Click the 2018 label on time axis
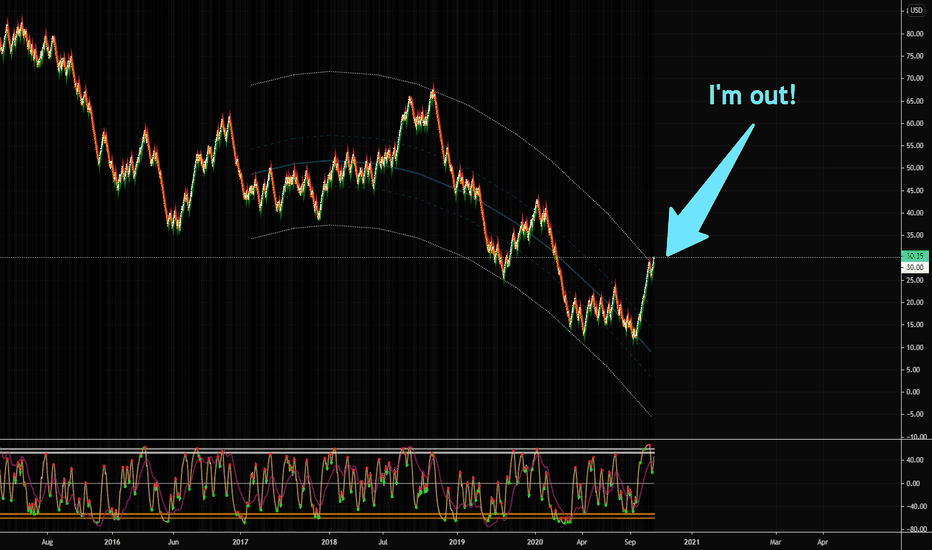The width and height of the screenshot is (932, 550). coord(329,542)
